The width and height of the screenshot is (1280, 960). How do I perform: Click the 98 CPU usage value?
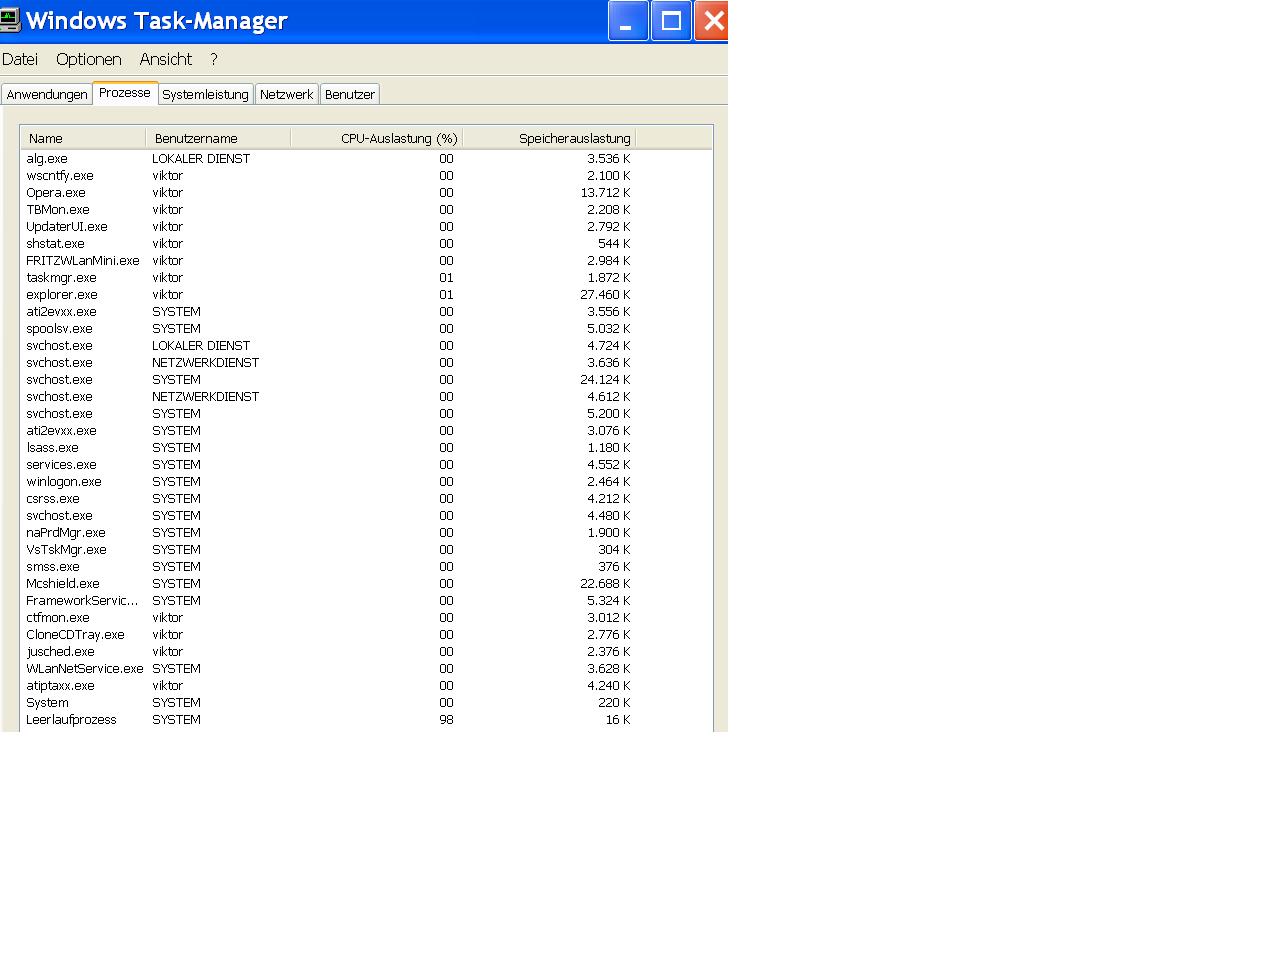446,720
